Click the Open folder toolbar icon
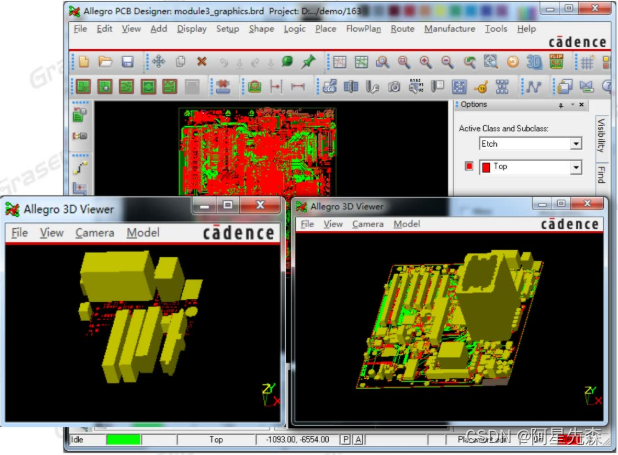 click(104, 62)
